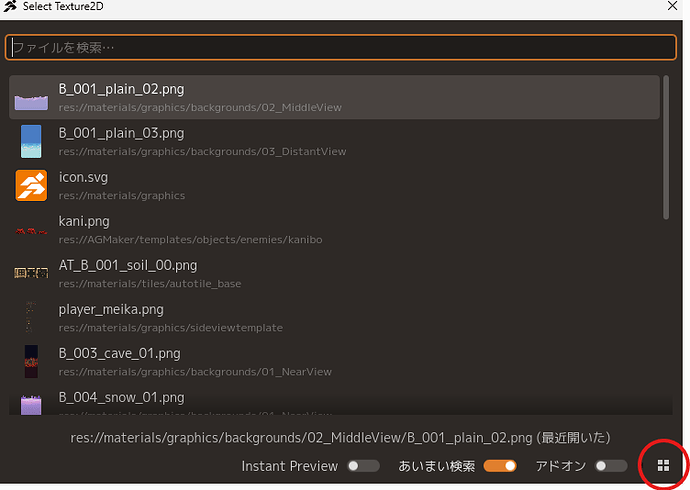Click Instant Preview label

click(x=290, y=466)
